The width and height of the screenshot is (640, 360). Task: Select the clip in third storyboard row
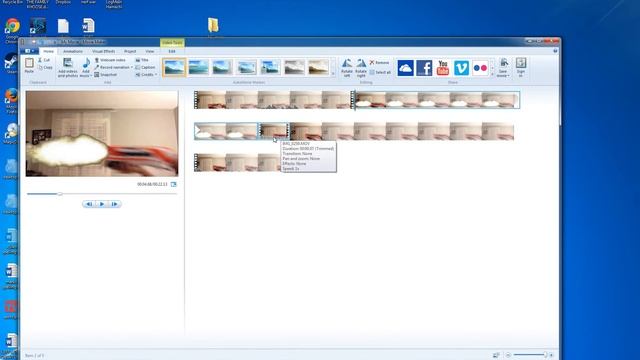pos(238,162)
